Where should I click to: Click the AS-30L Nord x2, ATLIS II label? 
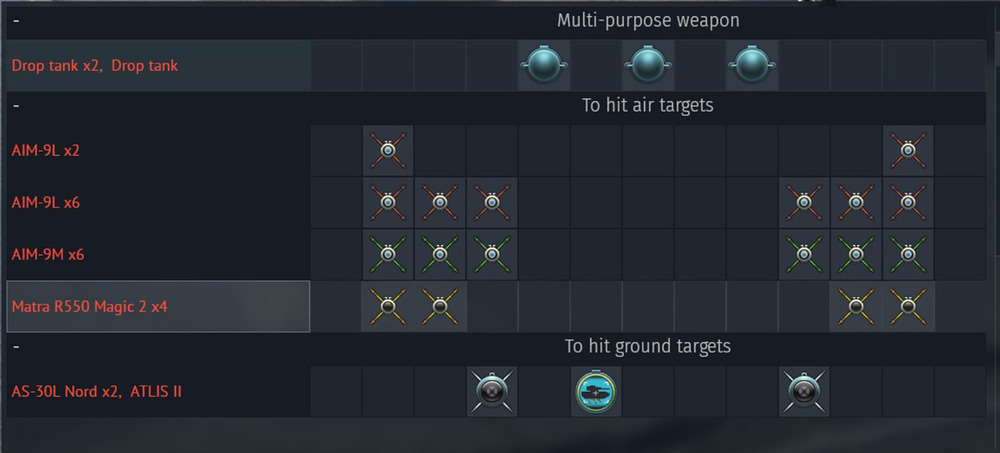[x=96, y=391]
